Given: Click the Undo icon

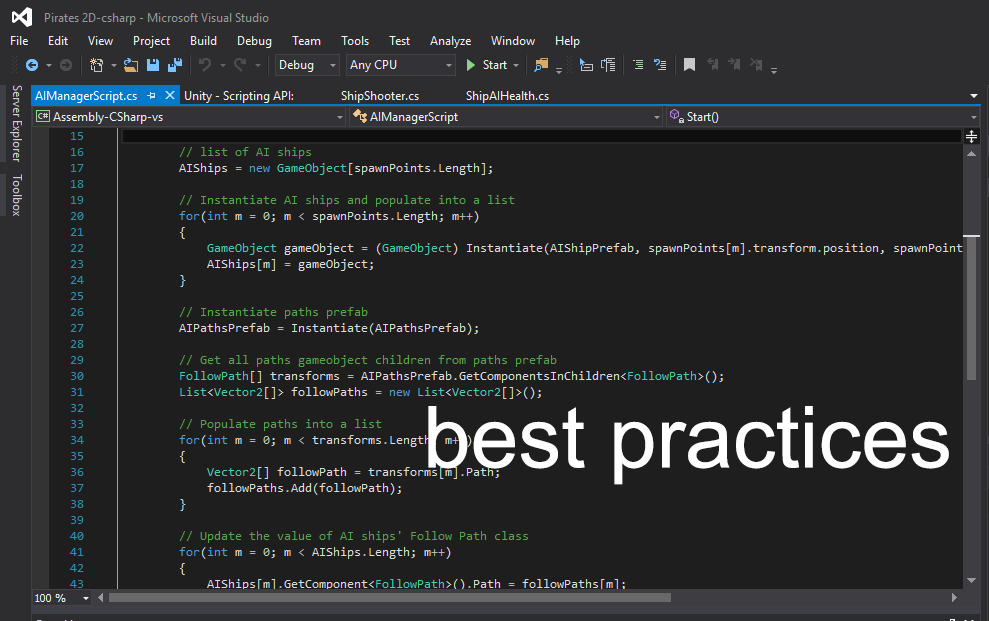Looking at the screenshot, I should [x=206, y=66].
